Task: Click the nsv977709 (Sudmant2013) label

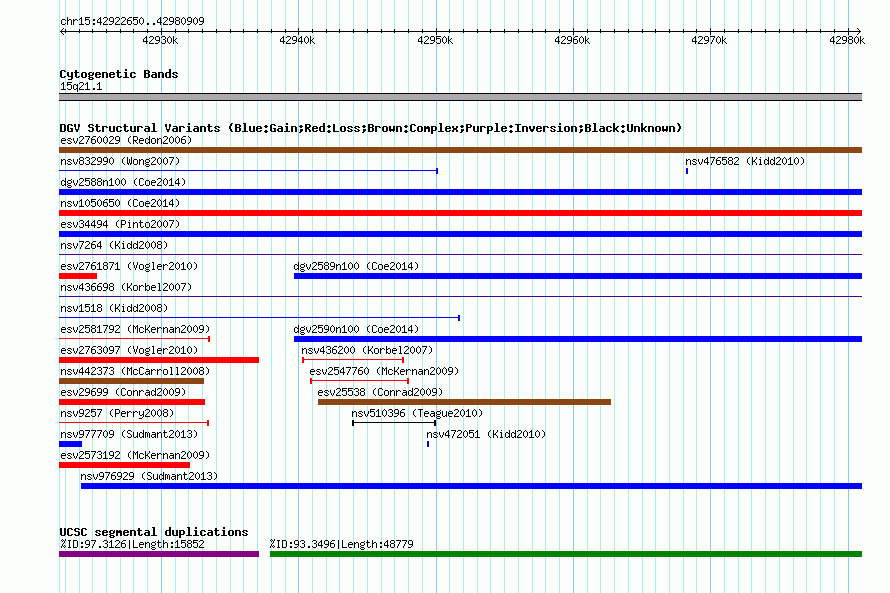Action: 129,434
